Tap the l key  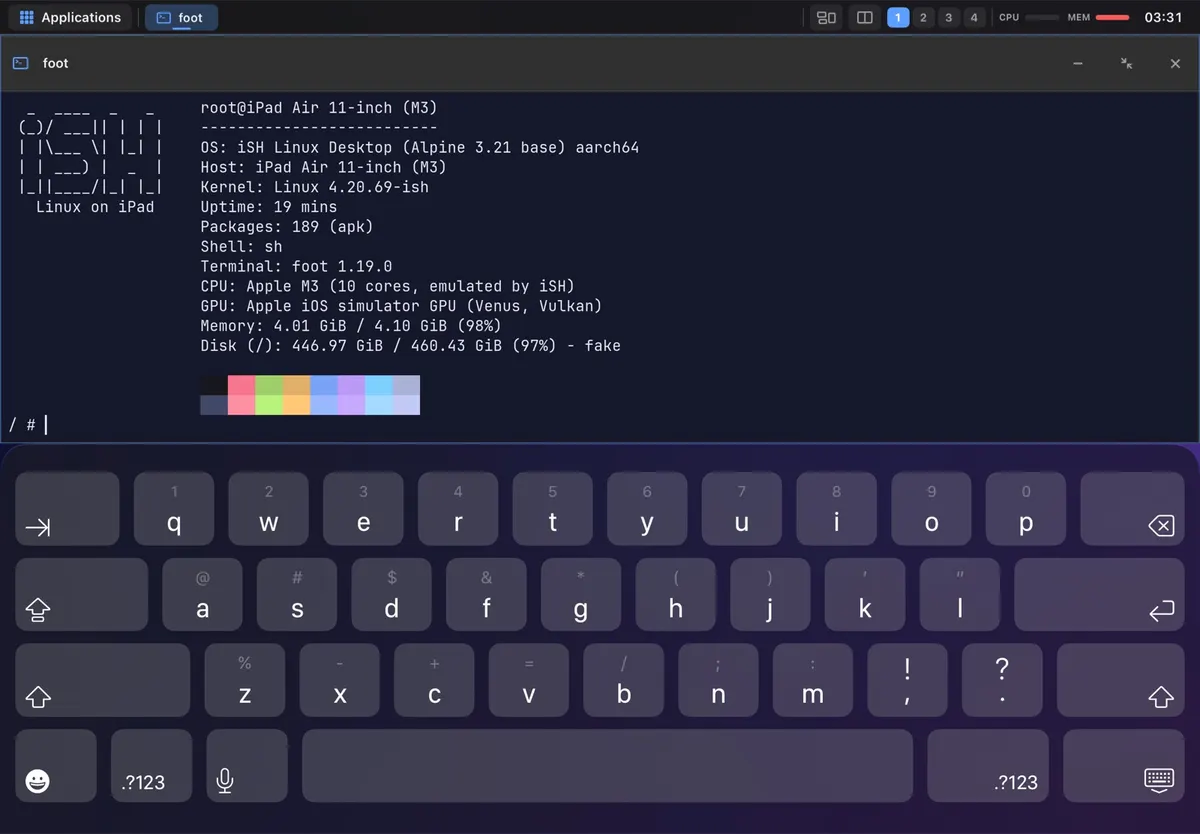click(960, 594)
